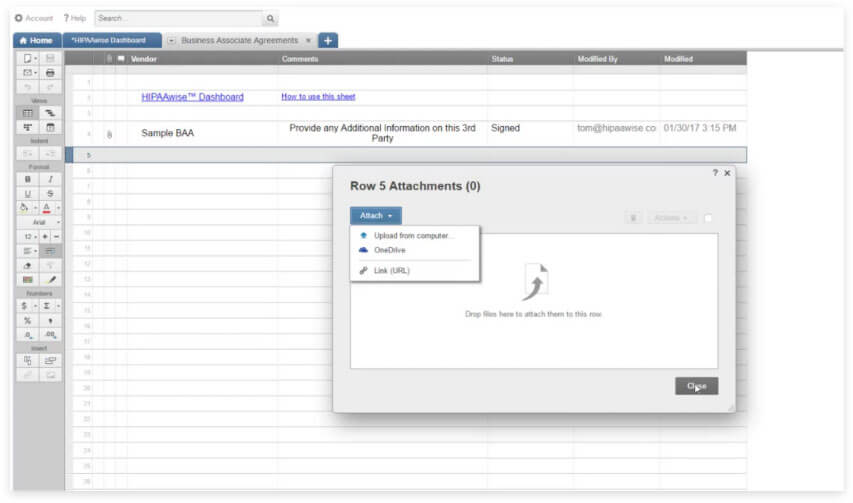This screenshot has height=503, width=853.
Task: Open the HIPAAwise Dashboard link
Action: (x=193, y=97)
